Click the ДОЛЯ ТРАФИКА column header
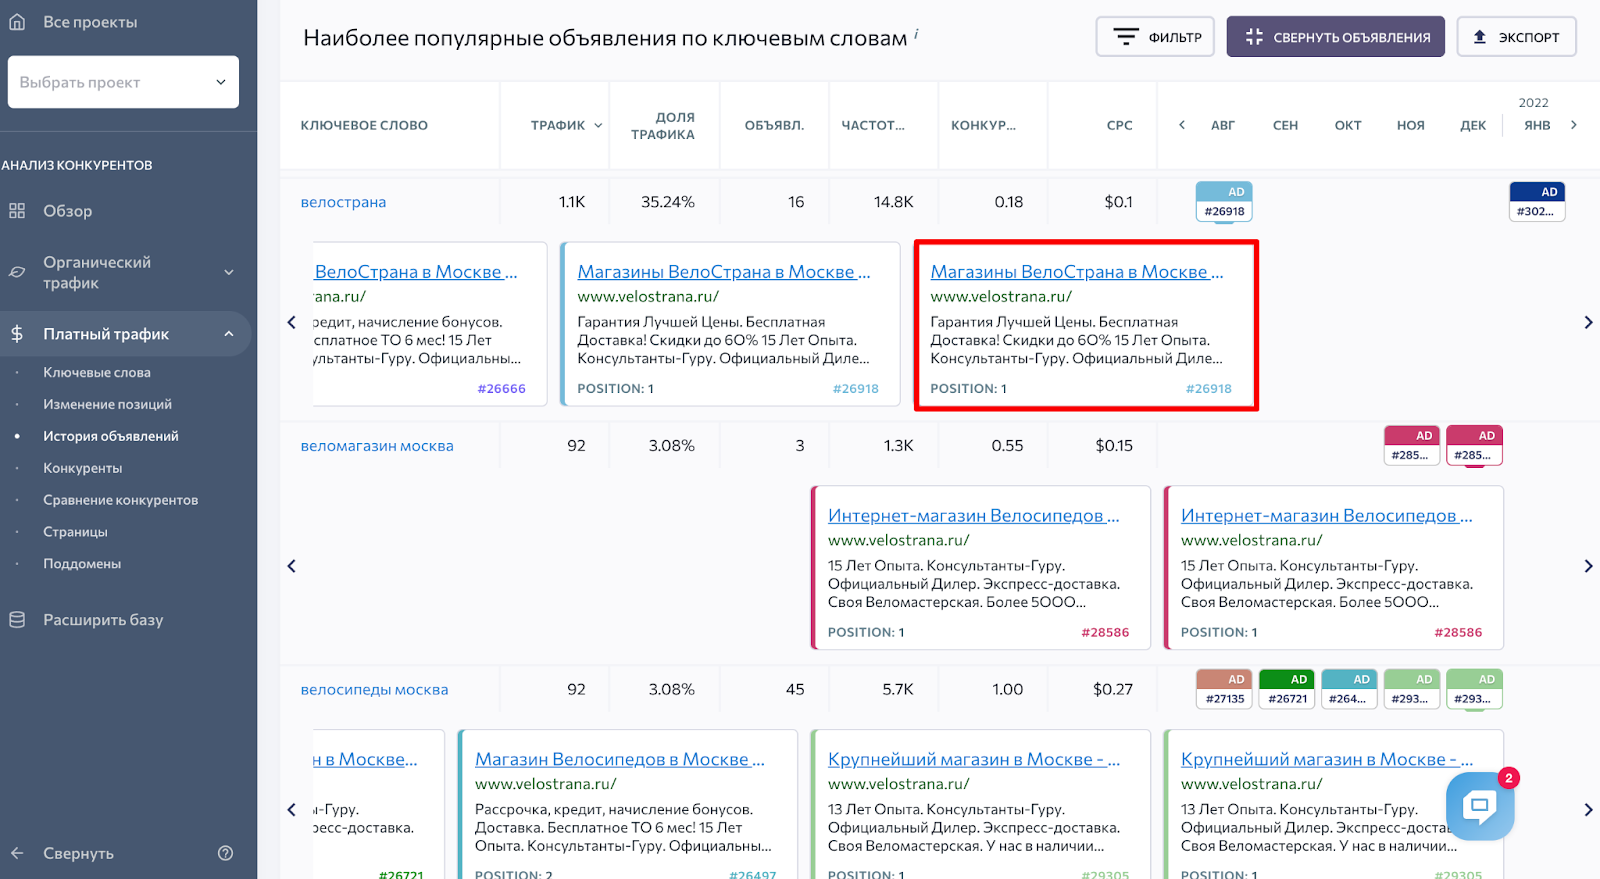Screen dimensions: 1600x879 663,125
